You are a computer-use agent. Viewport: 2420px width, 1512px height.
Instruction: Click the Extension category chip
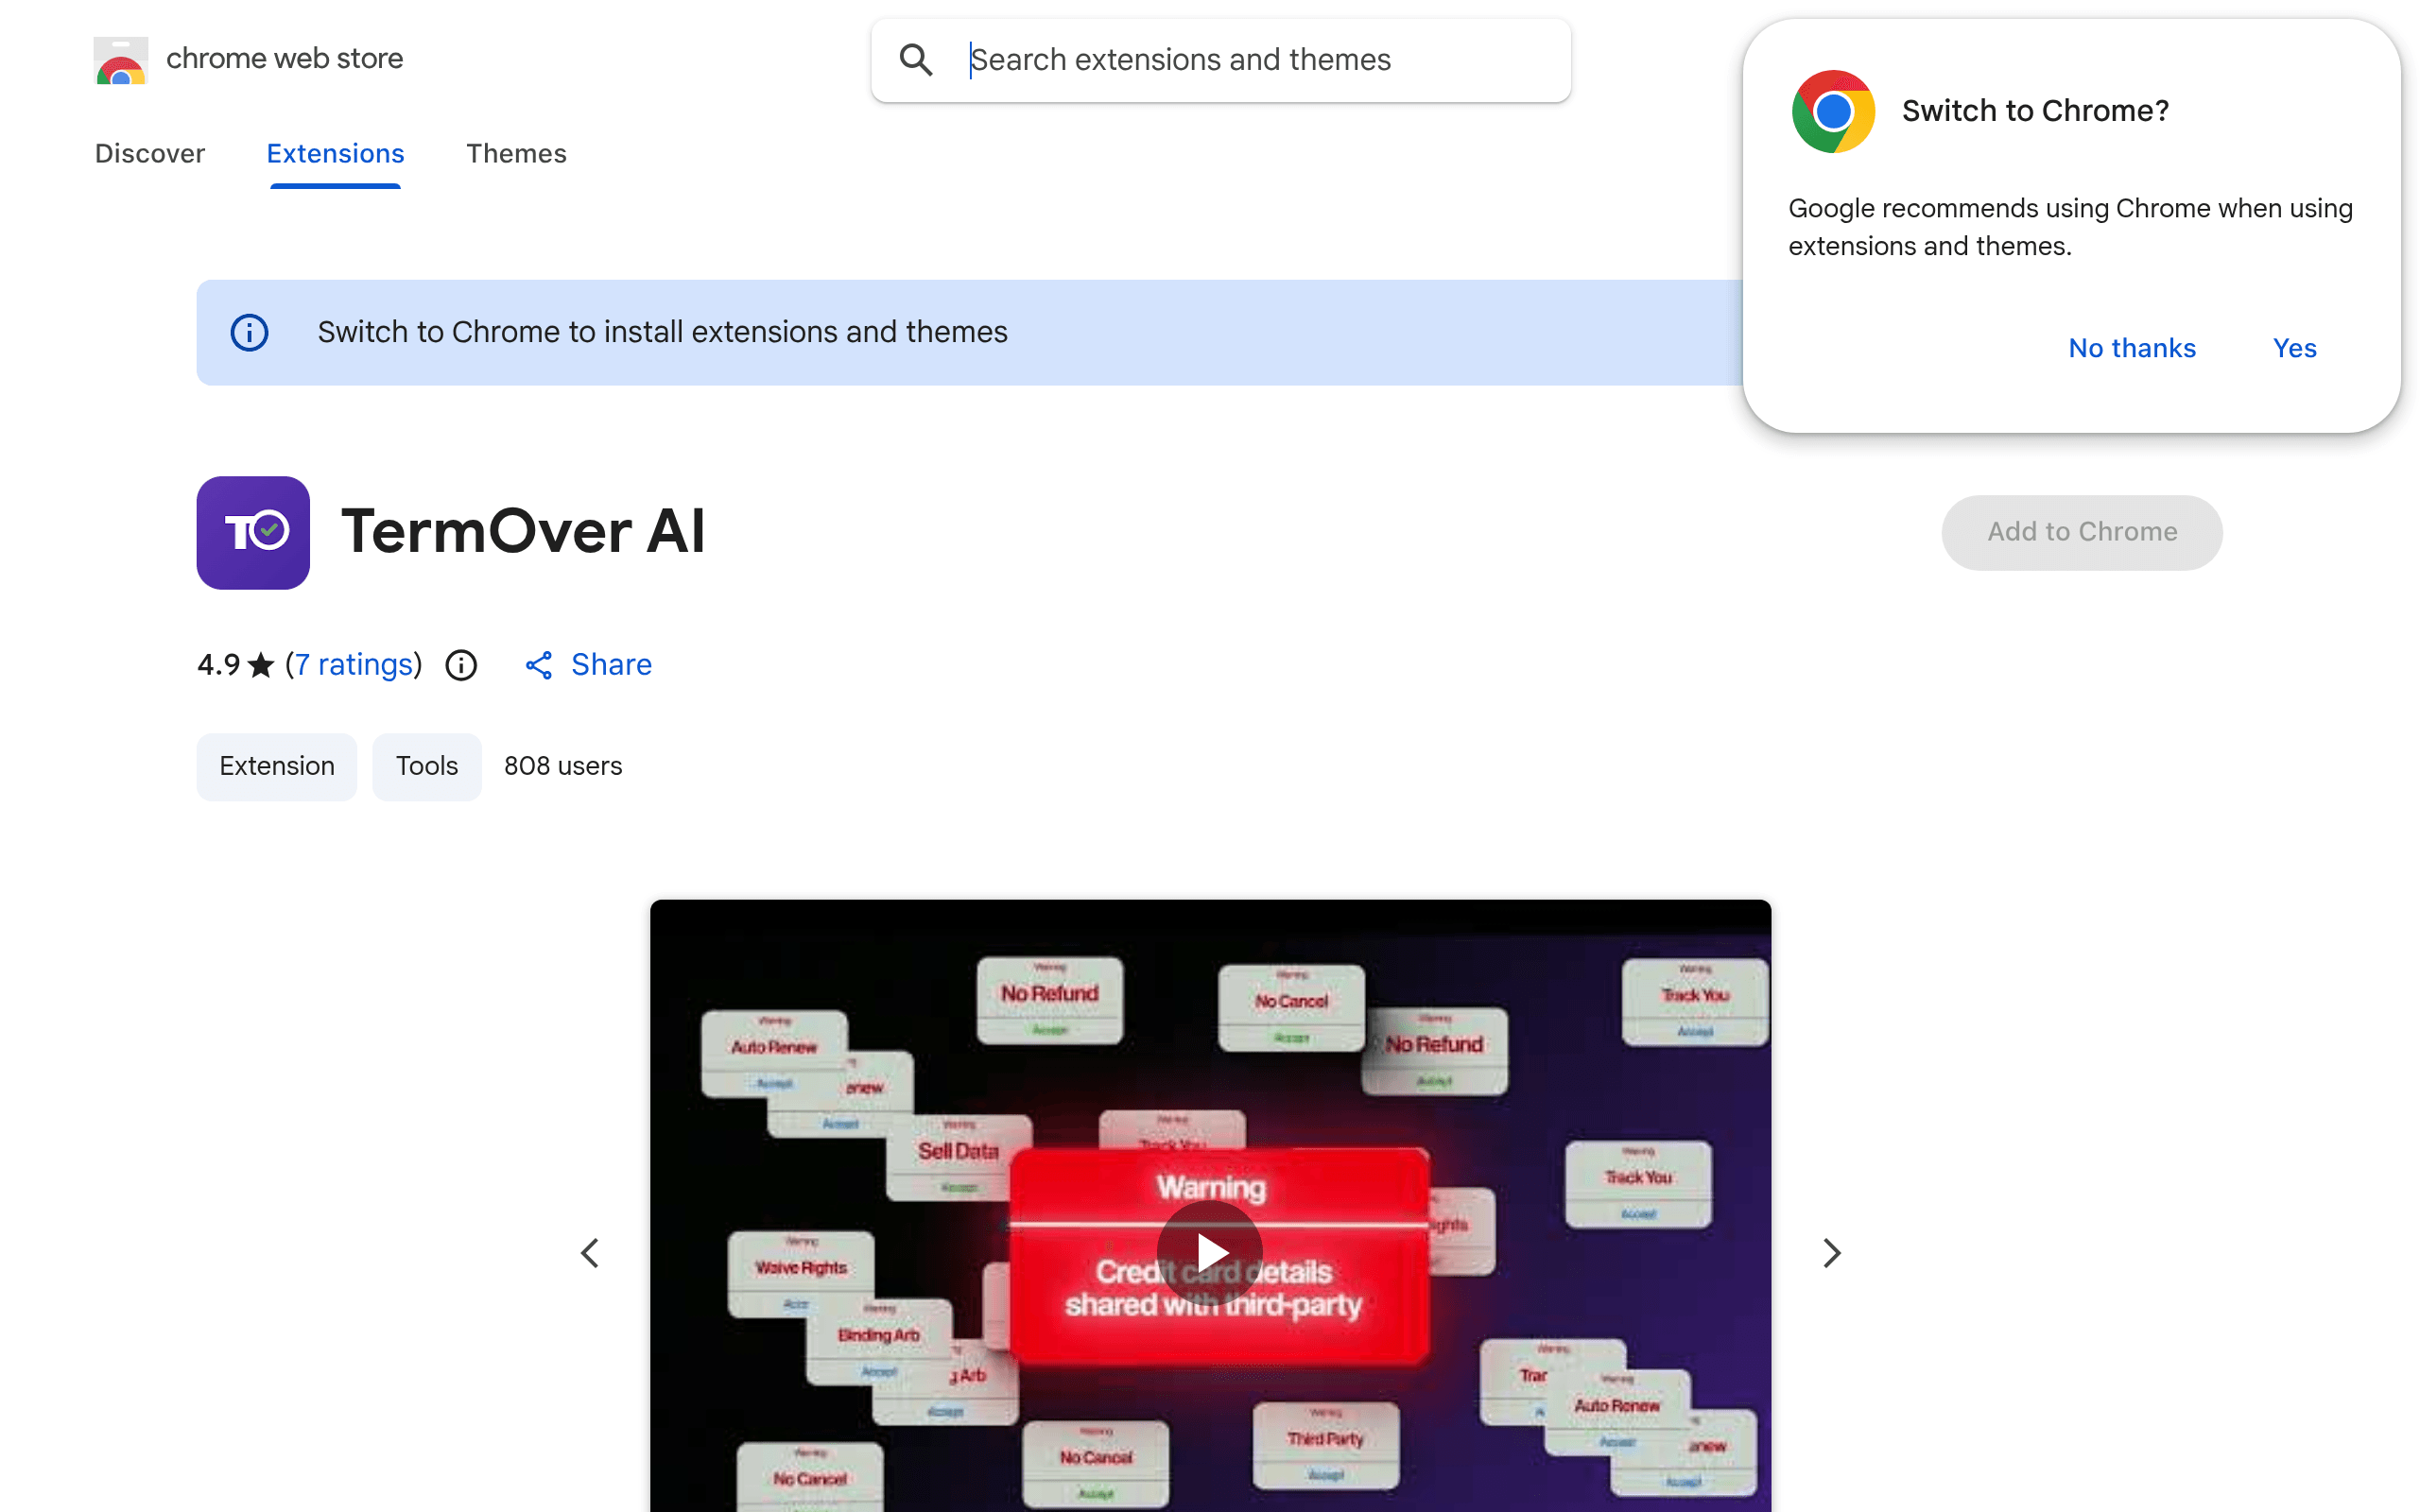click(277, 766)
